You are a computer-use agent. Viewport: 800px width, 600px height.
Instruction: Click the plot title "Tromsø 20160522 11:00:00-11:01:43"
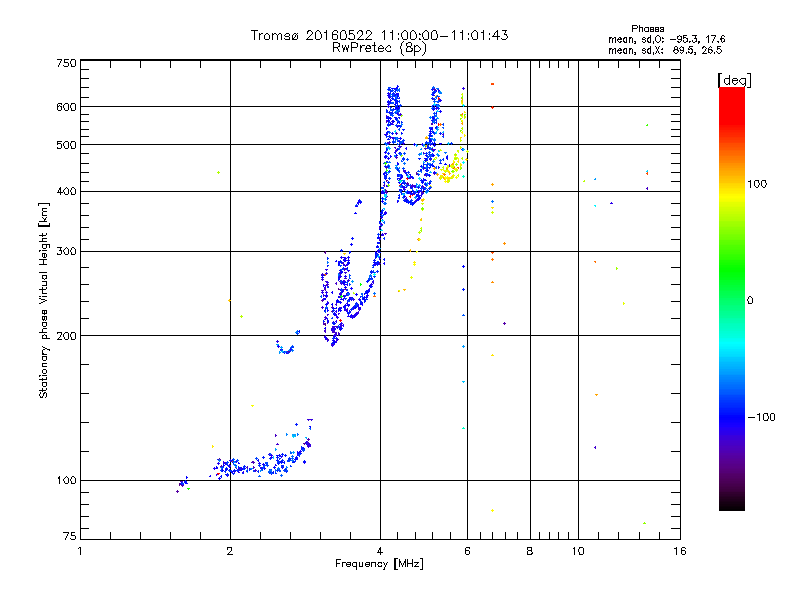click(379, 35)
